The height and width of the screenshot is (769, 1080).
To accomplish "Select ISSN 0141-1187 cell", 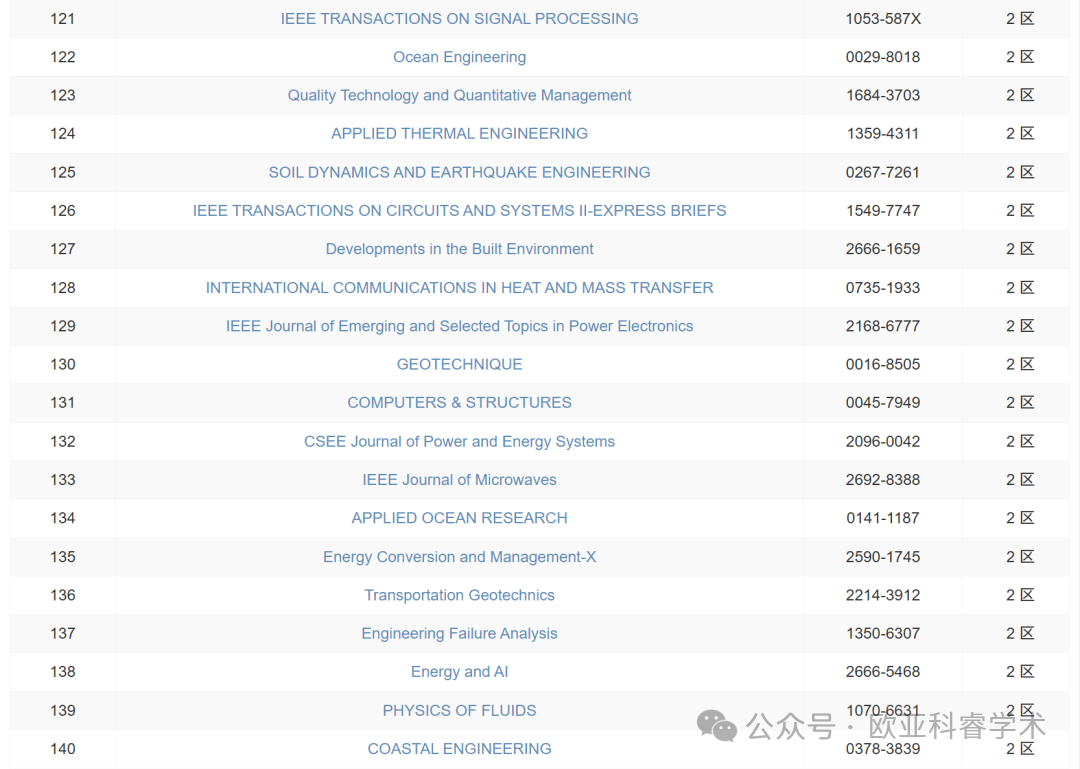I will [x=883, y=518].
